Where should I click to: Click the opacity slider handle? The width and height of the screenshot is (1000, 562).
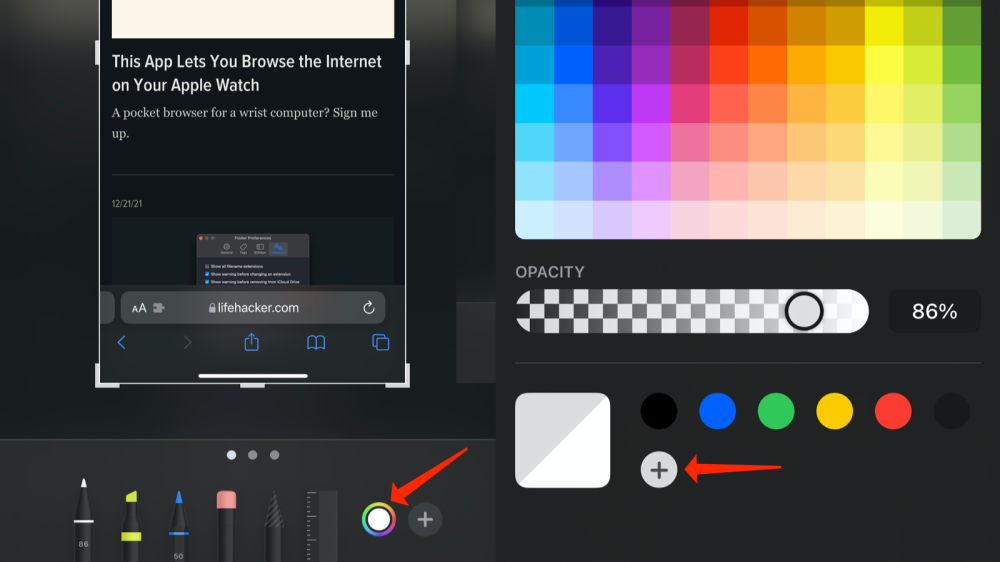pyautogui.click(x=803, y=311)
